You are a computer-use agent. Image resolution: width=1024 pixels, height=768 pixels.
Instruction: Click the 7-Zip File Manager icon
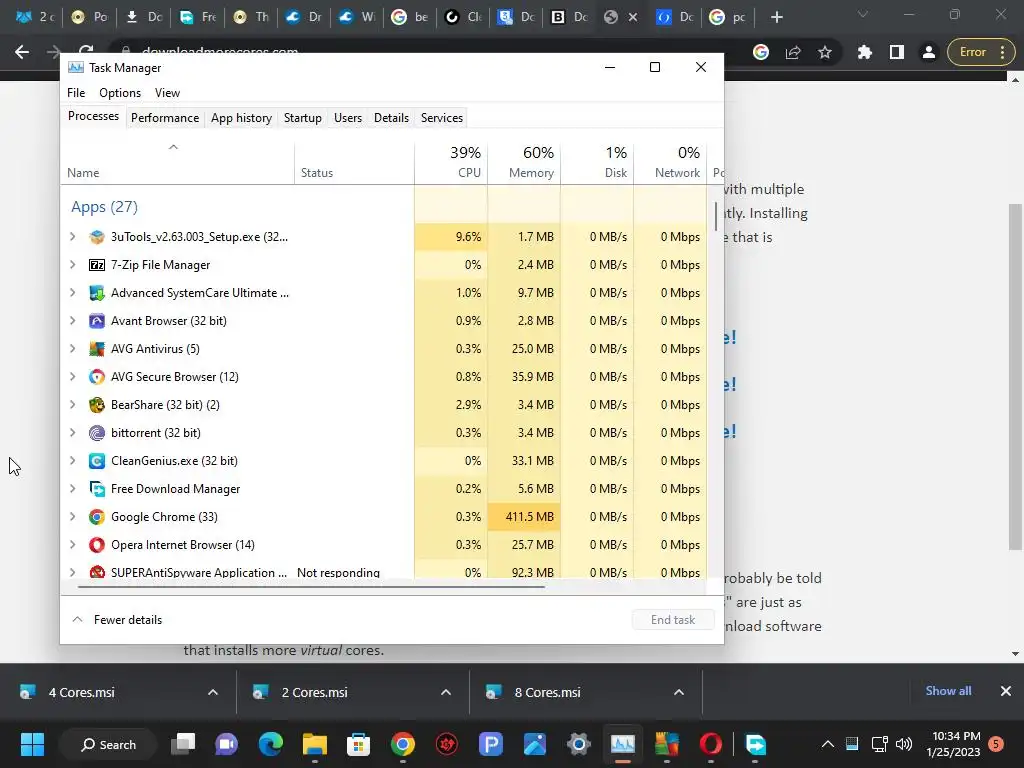[x=97, y=265]
